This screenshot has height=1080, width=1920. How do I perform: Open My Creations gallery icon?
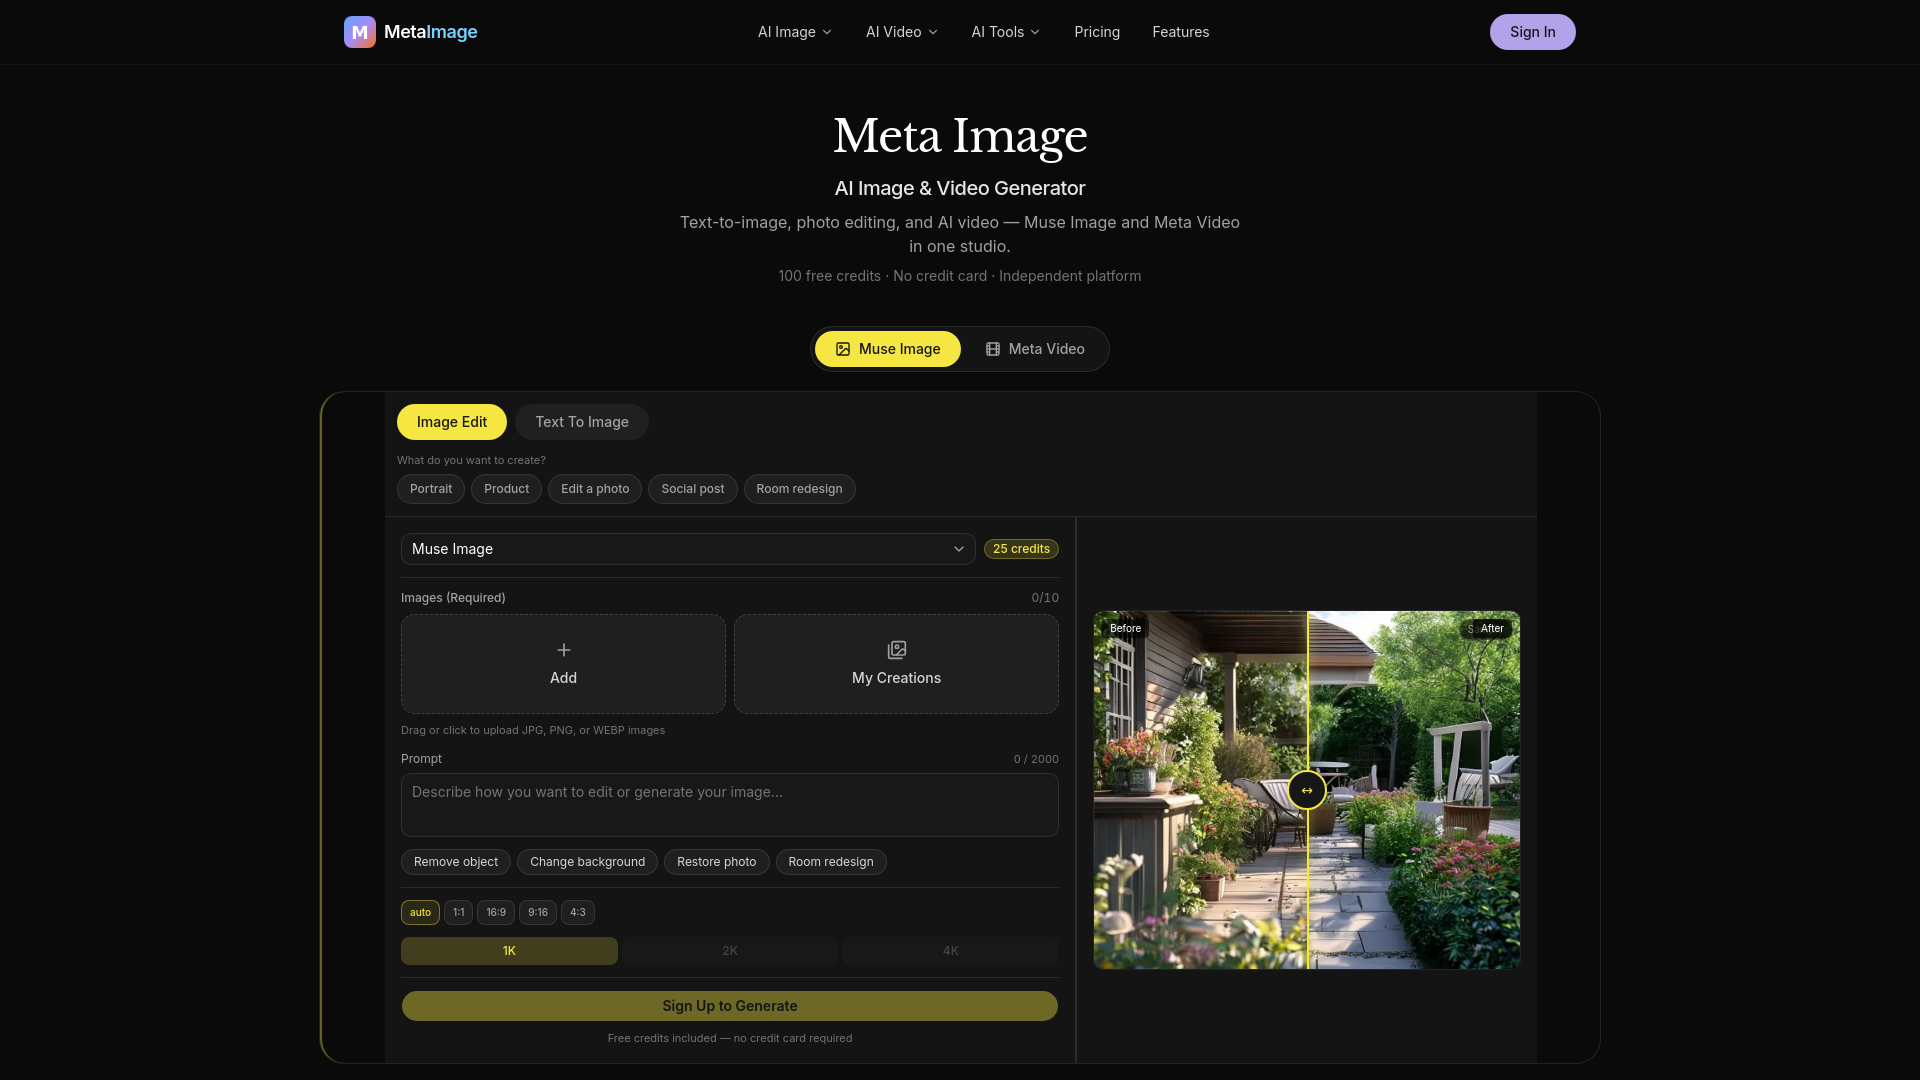point(897,650)
